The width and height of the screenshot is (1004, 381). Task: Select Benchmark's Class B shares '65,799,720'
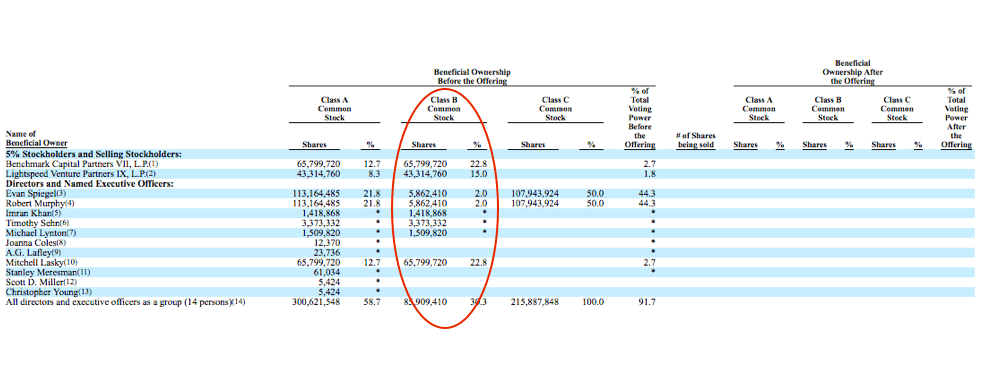click(x=425, y=164)
